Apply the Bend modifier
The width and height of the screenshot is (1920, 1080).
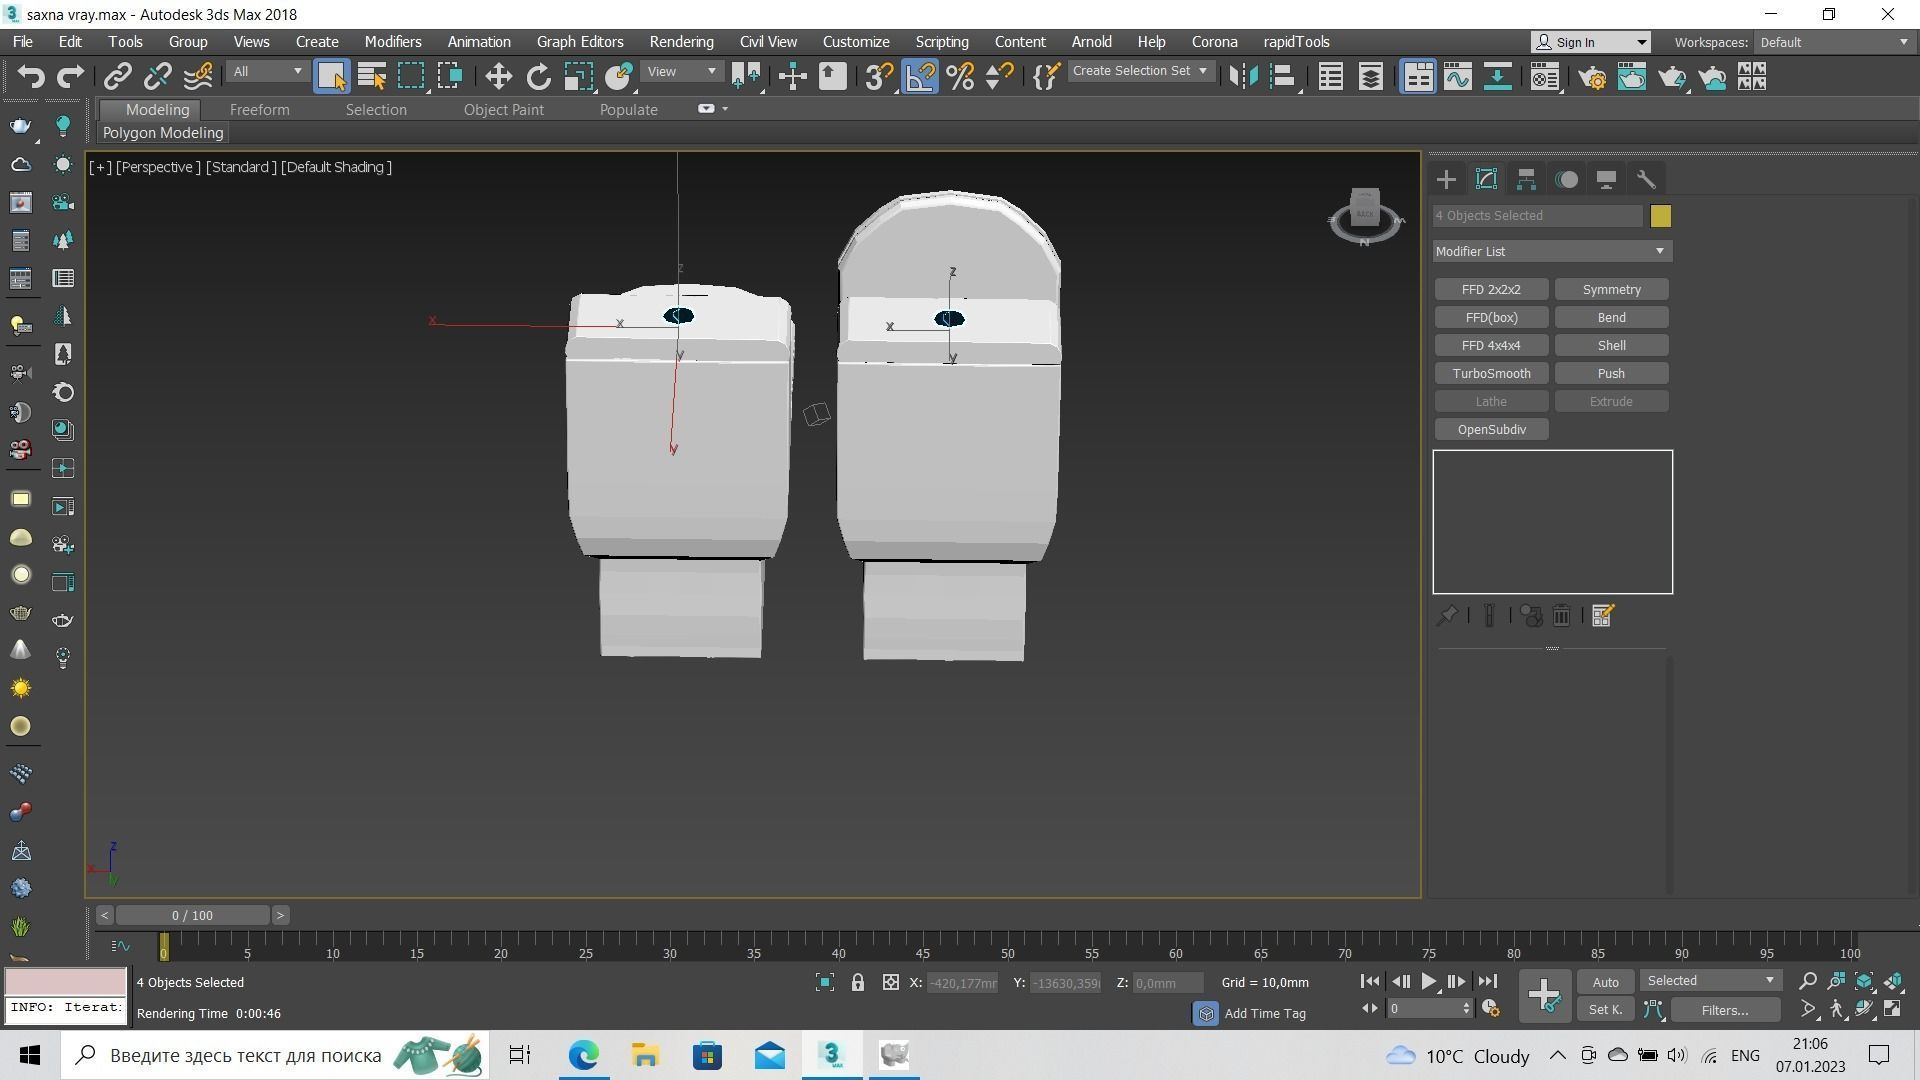tap(1611, 317)
